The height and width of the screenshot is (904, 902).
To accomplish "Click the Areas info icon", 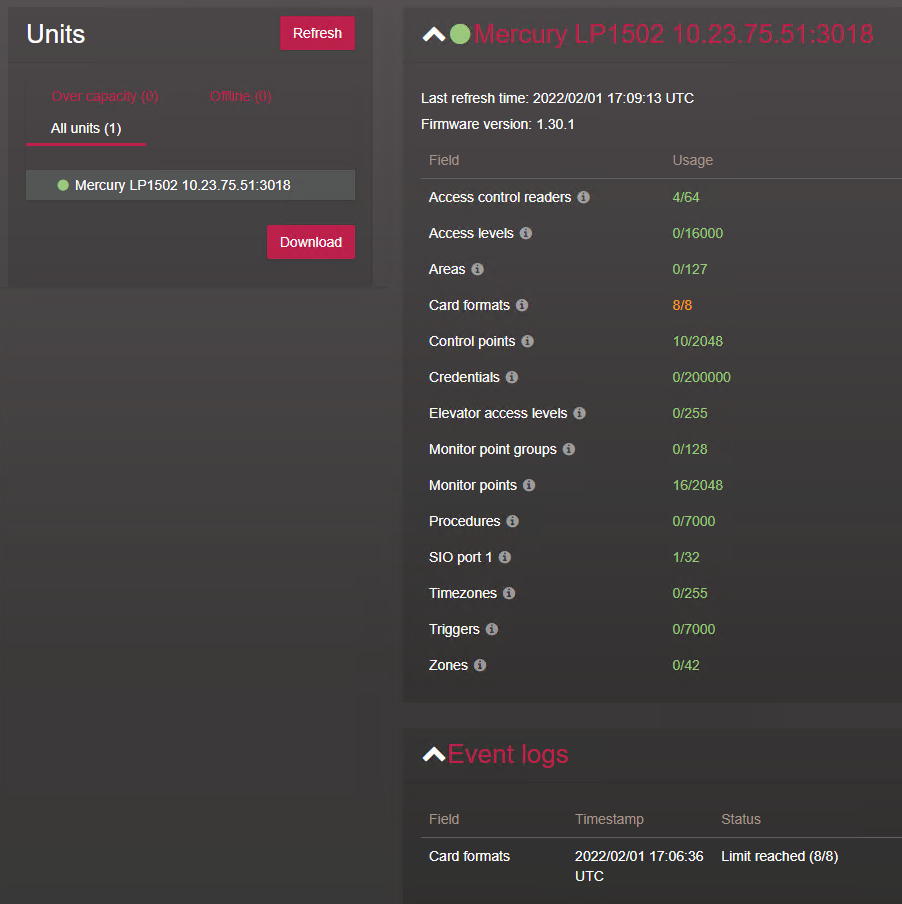I will point(477,269).
